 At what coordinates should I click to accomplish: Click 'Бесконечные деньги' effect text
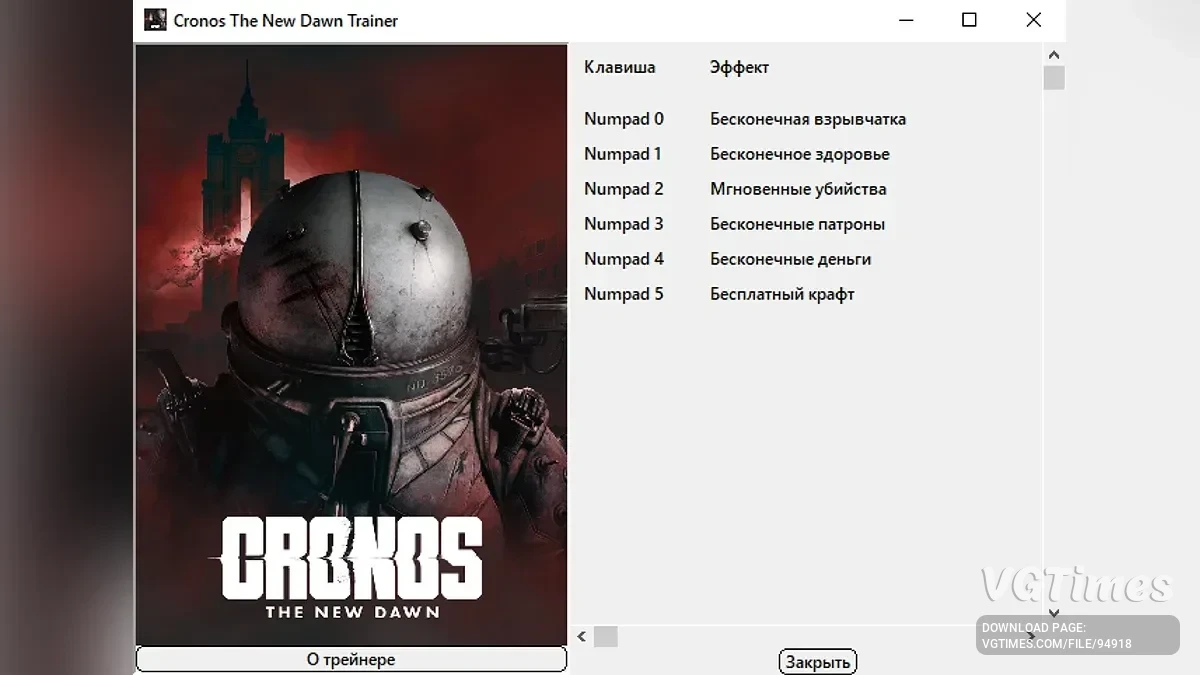pos(790,259)
